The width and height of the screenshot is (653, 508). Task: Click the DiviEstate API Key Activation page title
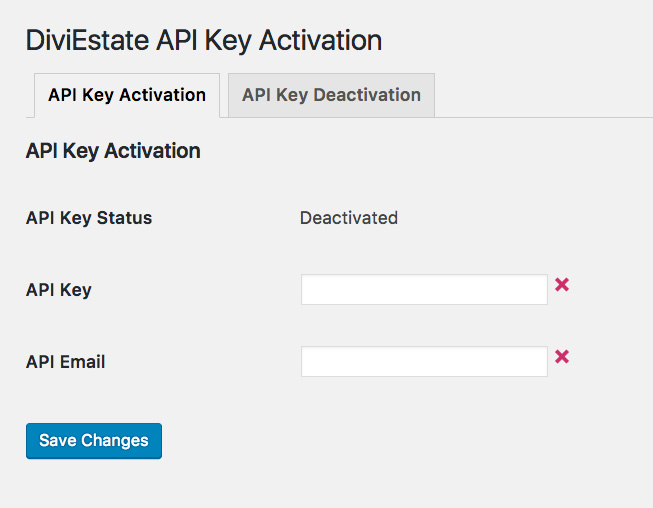(204, 41)
